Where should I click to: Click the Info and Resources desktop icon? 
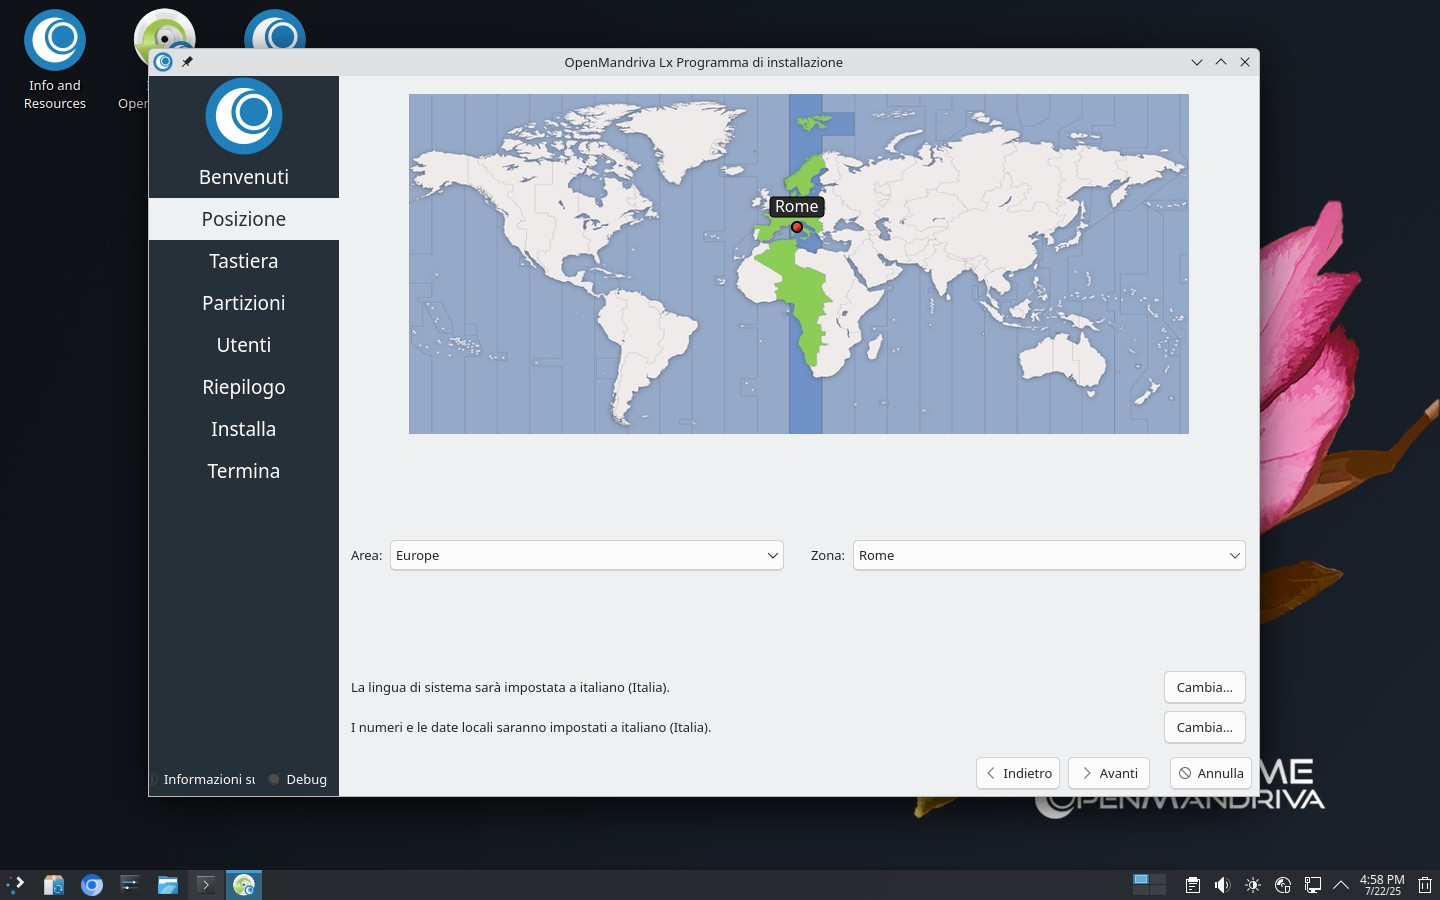[55, 60]
